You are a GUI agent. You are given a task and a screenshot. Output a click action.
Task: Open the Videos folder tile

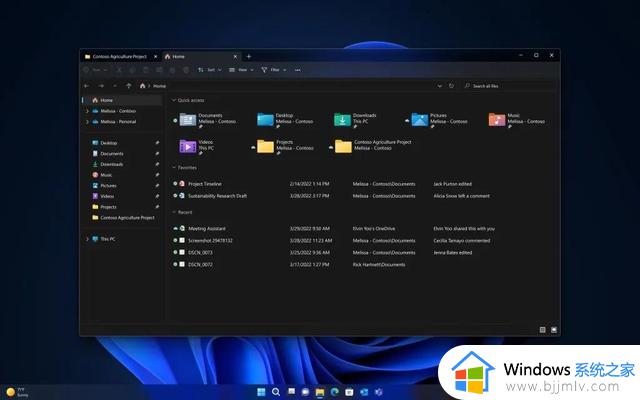click(197, 146)
